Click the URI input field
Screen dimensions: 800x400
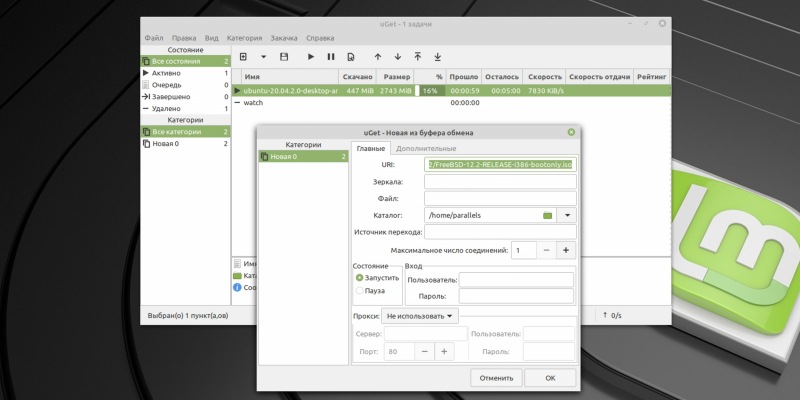click(x=500, y=164)
